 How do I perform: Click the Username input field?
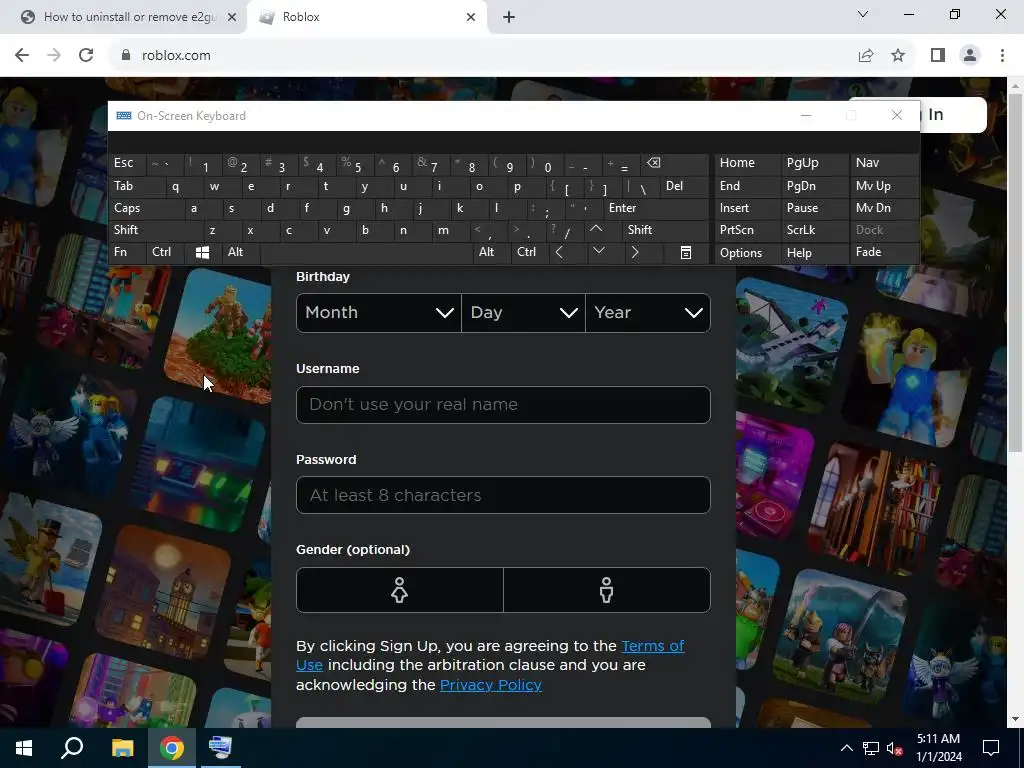click(x=503, y=405)
